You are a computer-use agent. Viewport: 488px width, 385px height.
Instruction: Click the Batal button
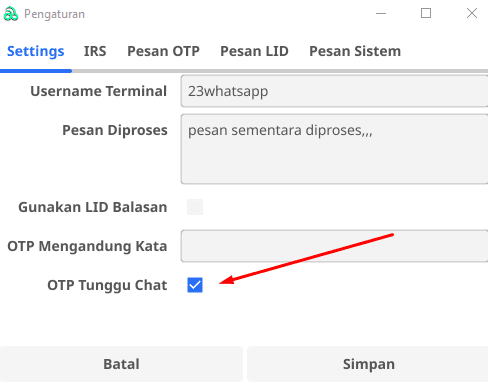[x=121, y=364]
